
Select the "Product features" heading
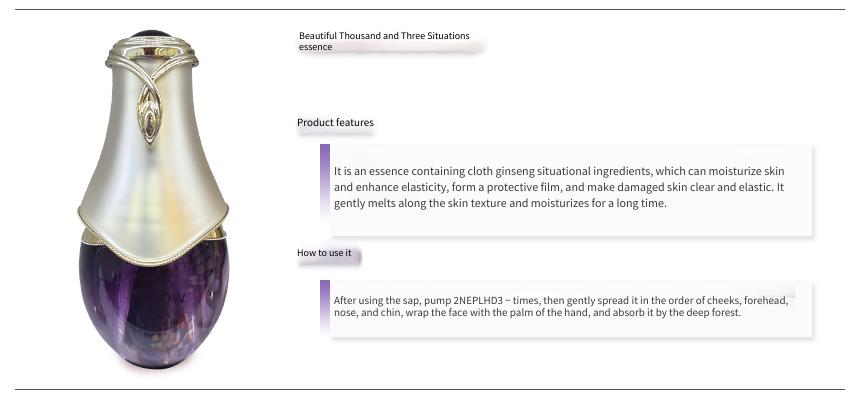tap(335, 122)
